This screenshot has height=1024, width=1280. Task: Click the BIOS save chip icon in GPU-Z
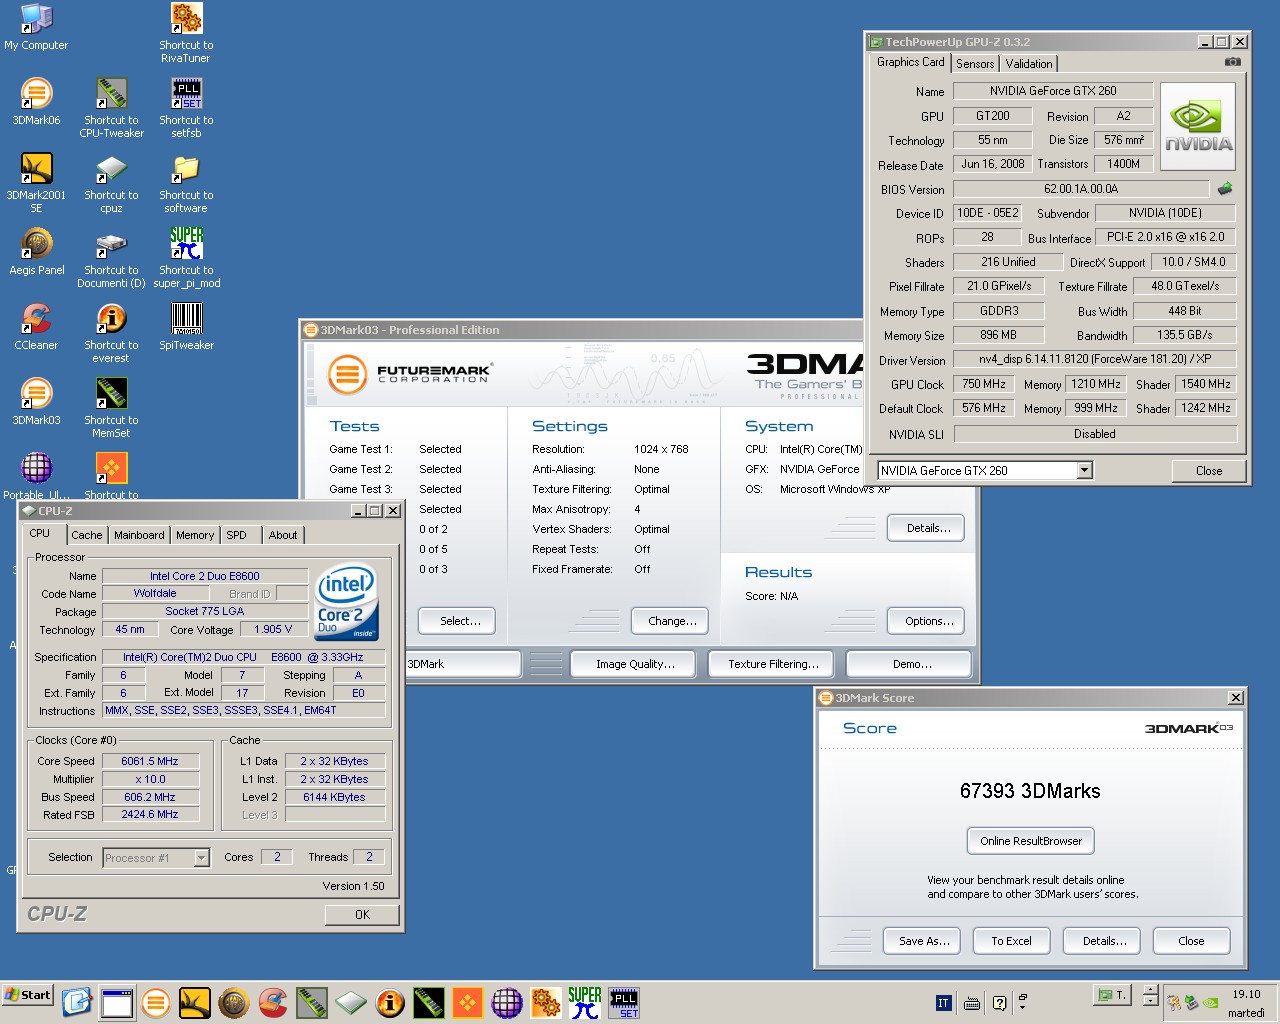pos(1225,188)
